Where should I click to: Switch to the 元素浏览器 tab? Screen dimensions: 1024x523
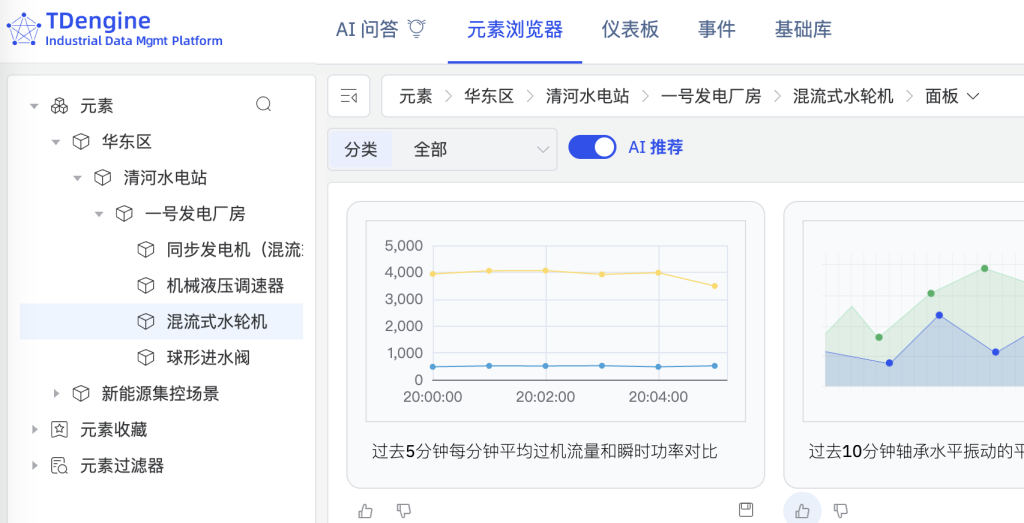click(515, 29)
